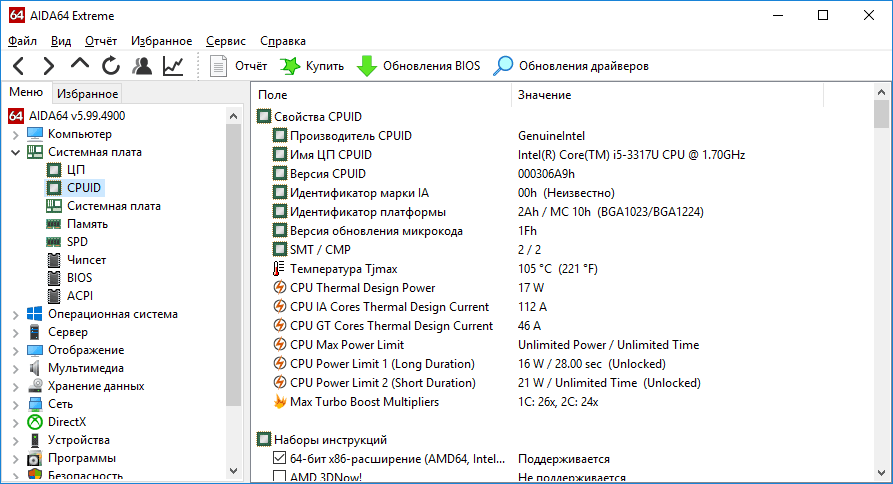Open the Отчёт menu in the menu bar

(x=101, y=41)
